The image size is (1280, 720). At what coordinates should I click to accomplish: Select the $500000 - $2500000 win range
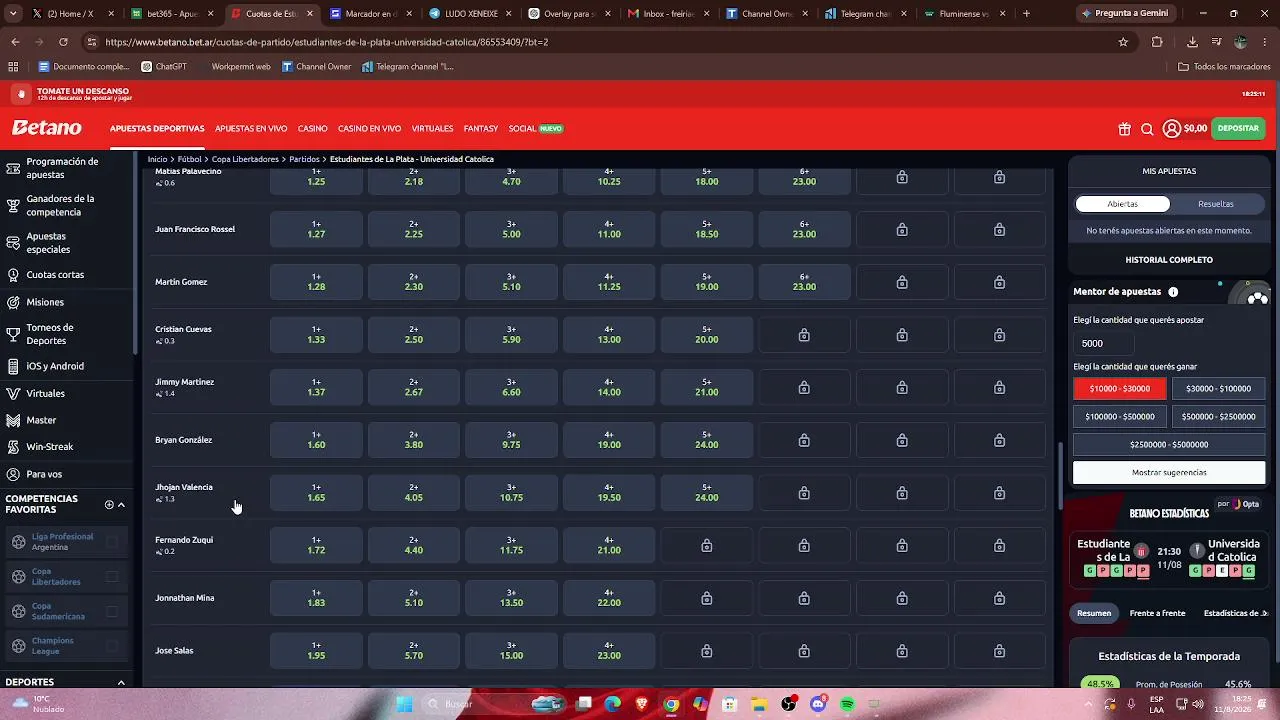click(1218, 416)
